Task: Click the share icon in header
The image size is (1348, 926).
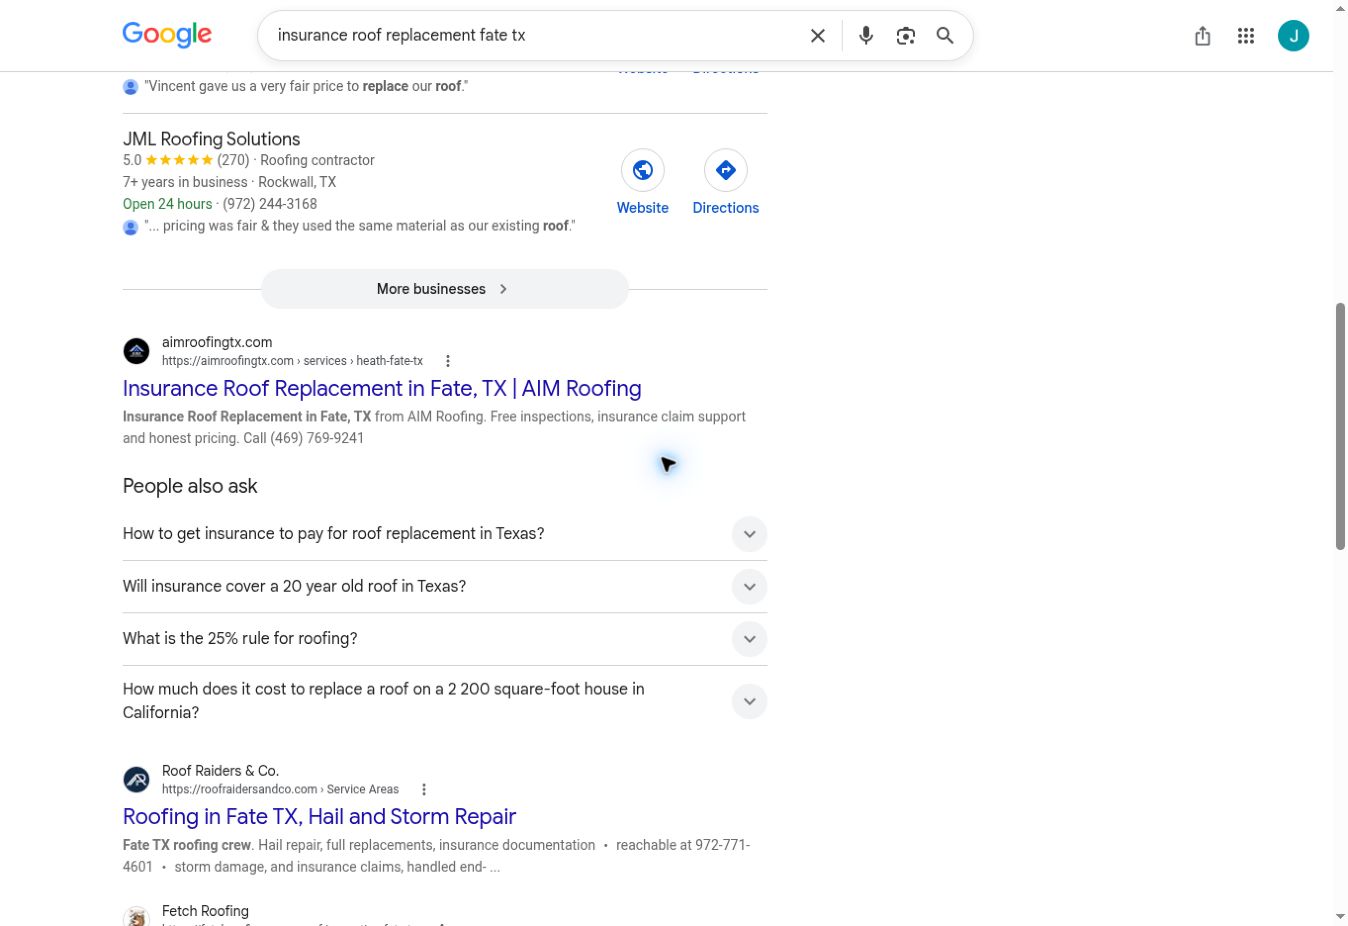Action: (1203, 36)
